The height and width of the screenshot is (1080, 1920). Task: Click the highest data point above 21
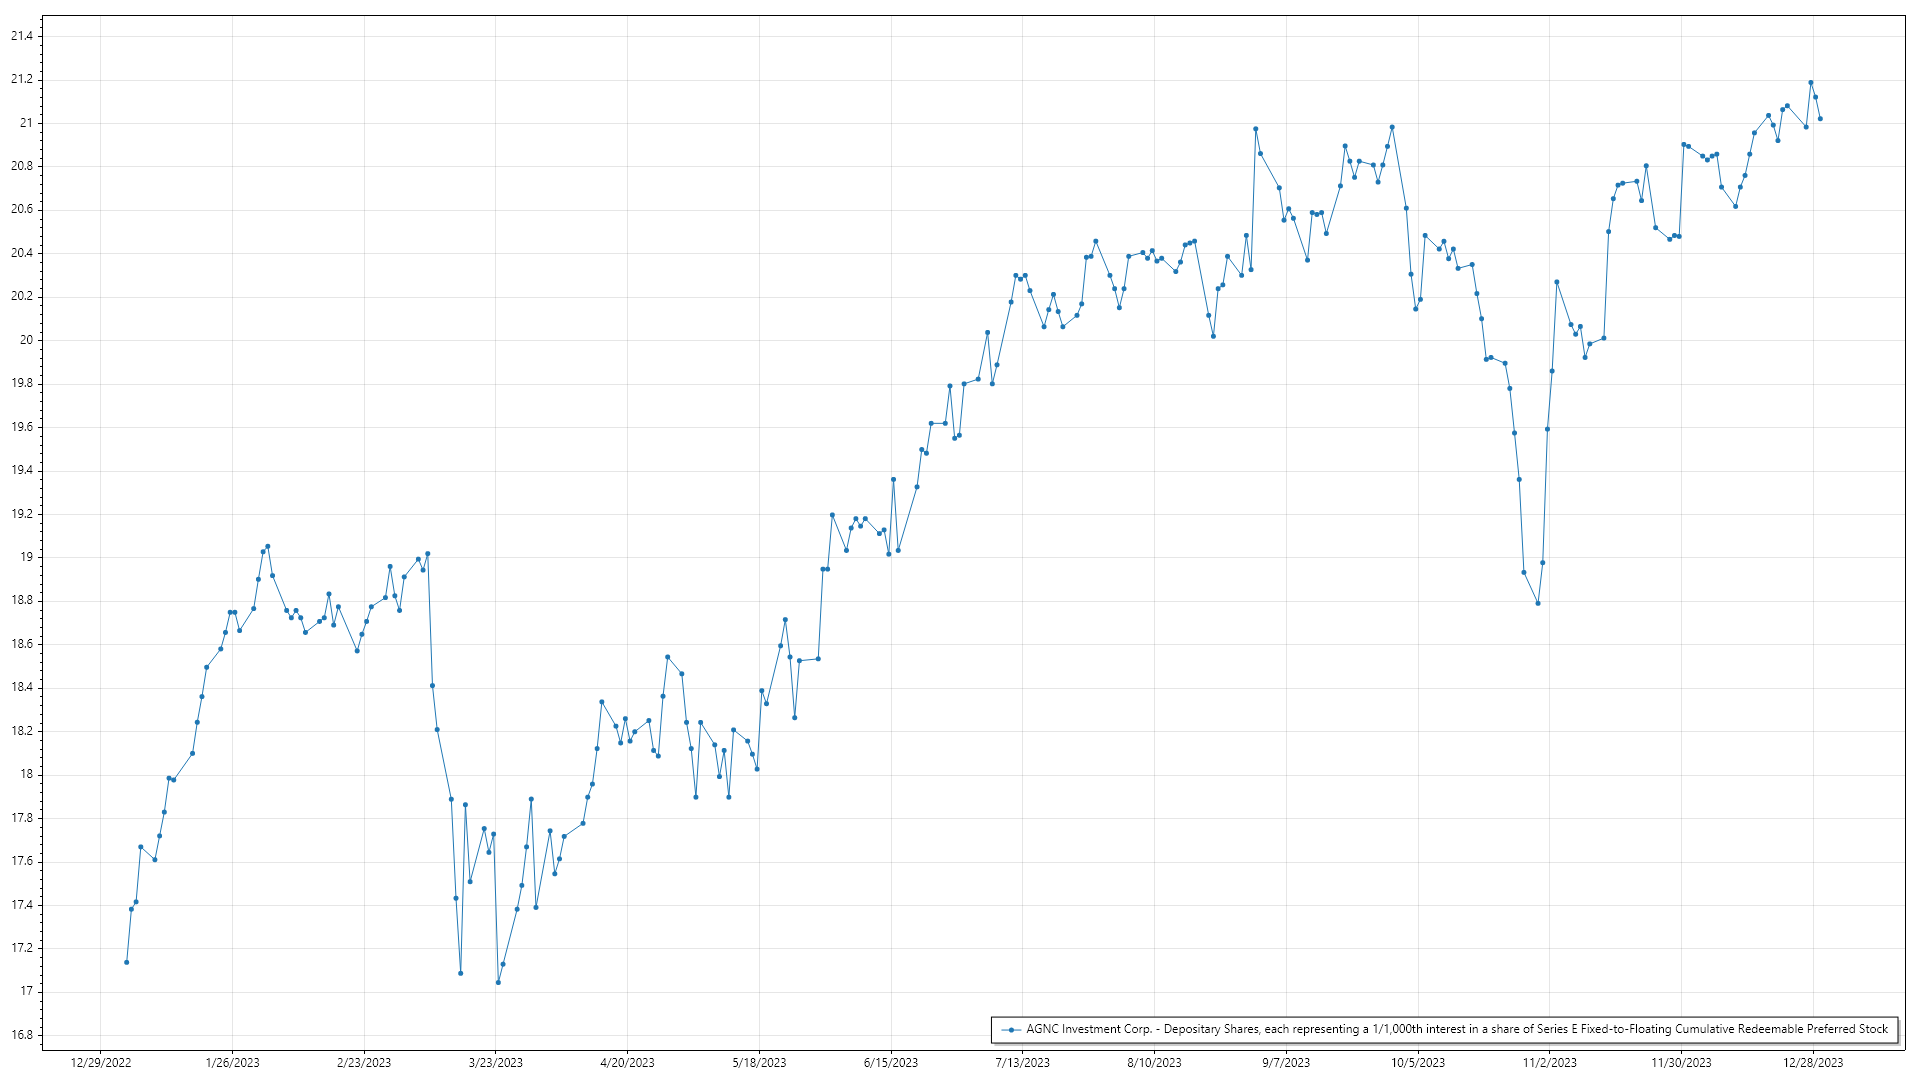pos(1810,83)
